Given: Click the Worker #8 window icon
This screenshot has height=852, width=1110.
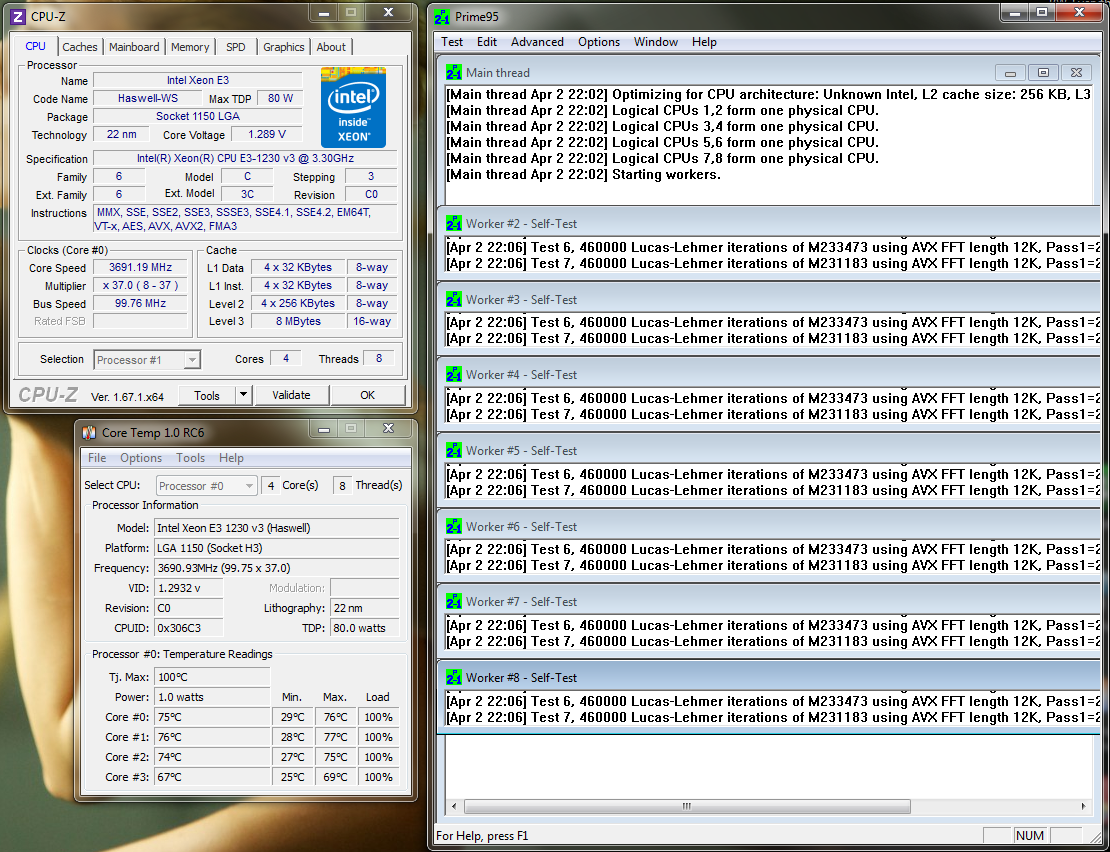Looking at the screenshot, I should tap(454, 678).
